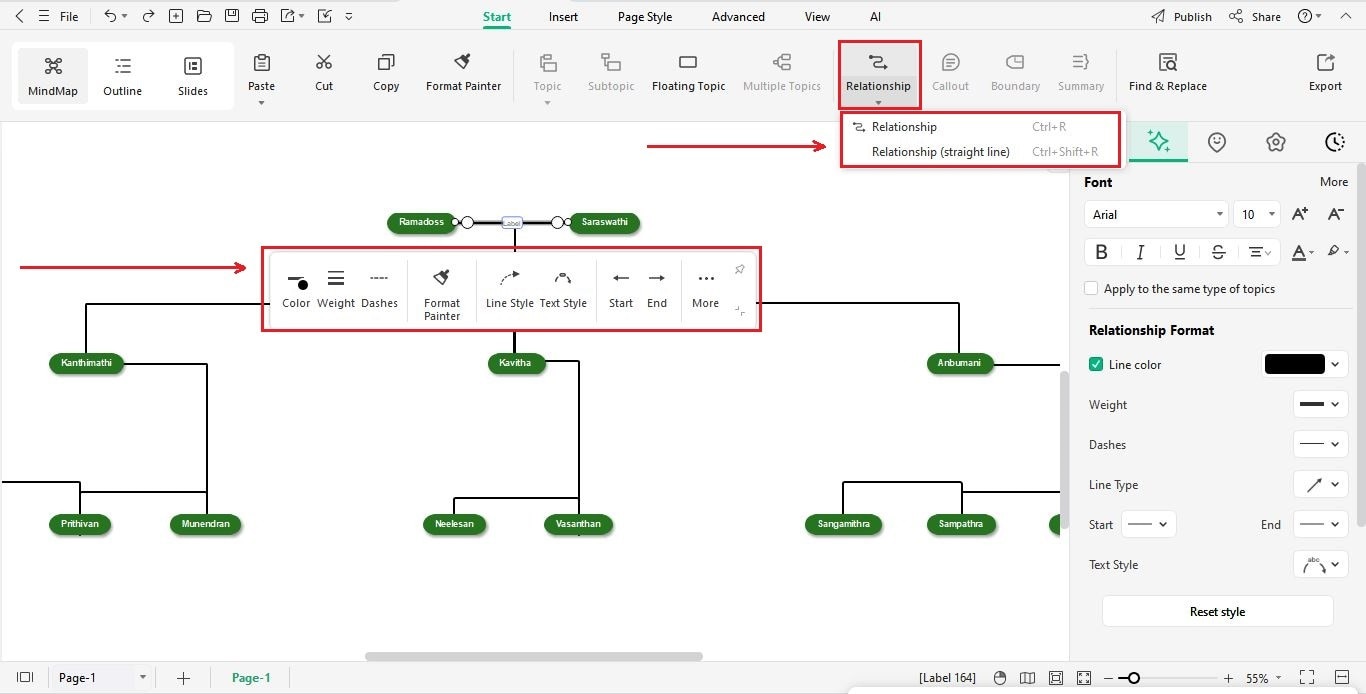Toggle Underline formatting
Image resolution: width=1366 pixels, height=694 pixels.
click(1180, 252)
